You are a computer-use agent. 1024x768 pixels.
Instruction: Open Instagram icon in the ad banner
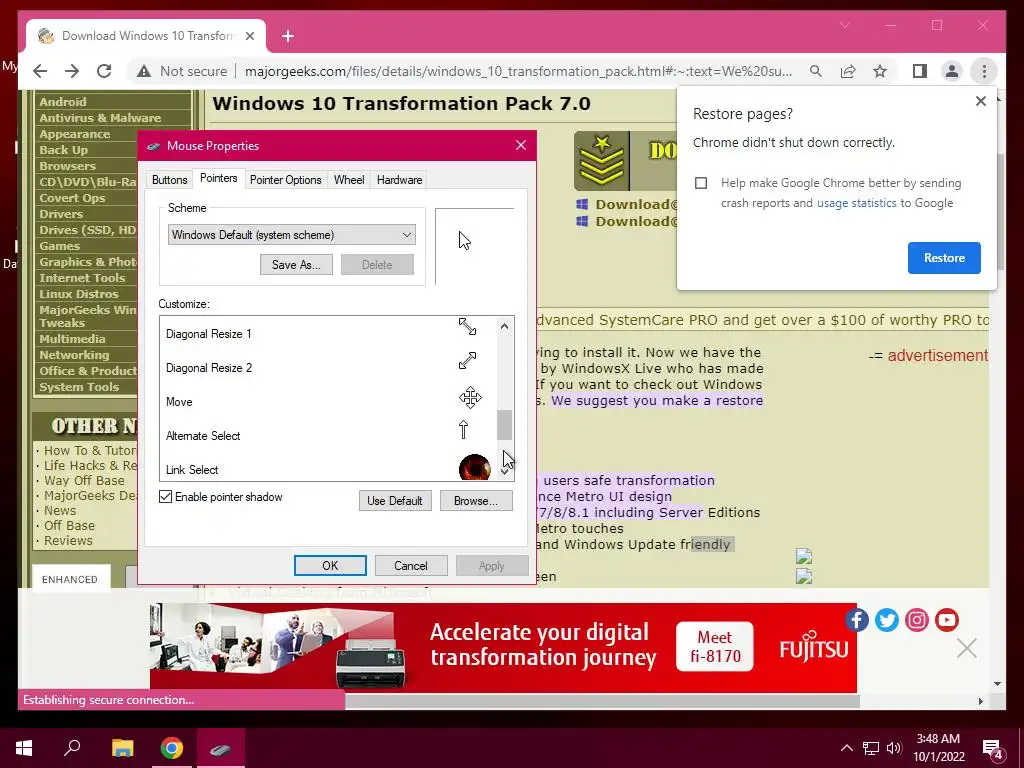[916, 620]
